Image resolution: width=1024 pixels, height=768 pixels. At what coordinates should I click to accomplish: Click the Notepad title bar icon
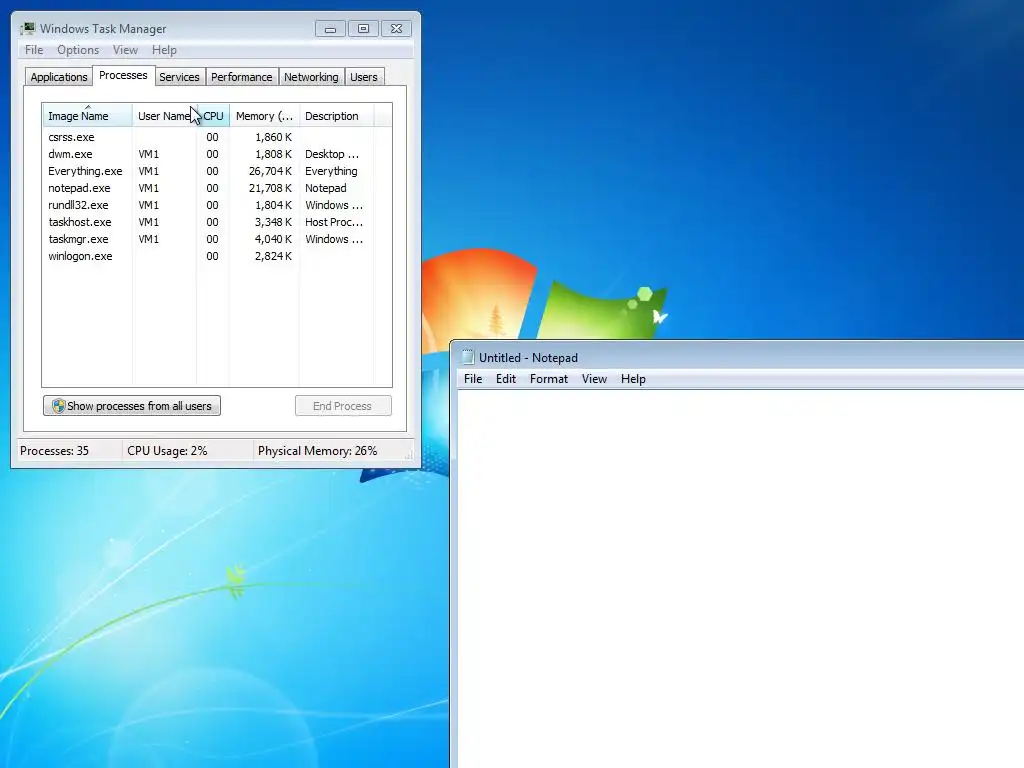(468, 357)
